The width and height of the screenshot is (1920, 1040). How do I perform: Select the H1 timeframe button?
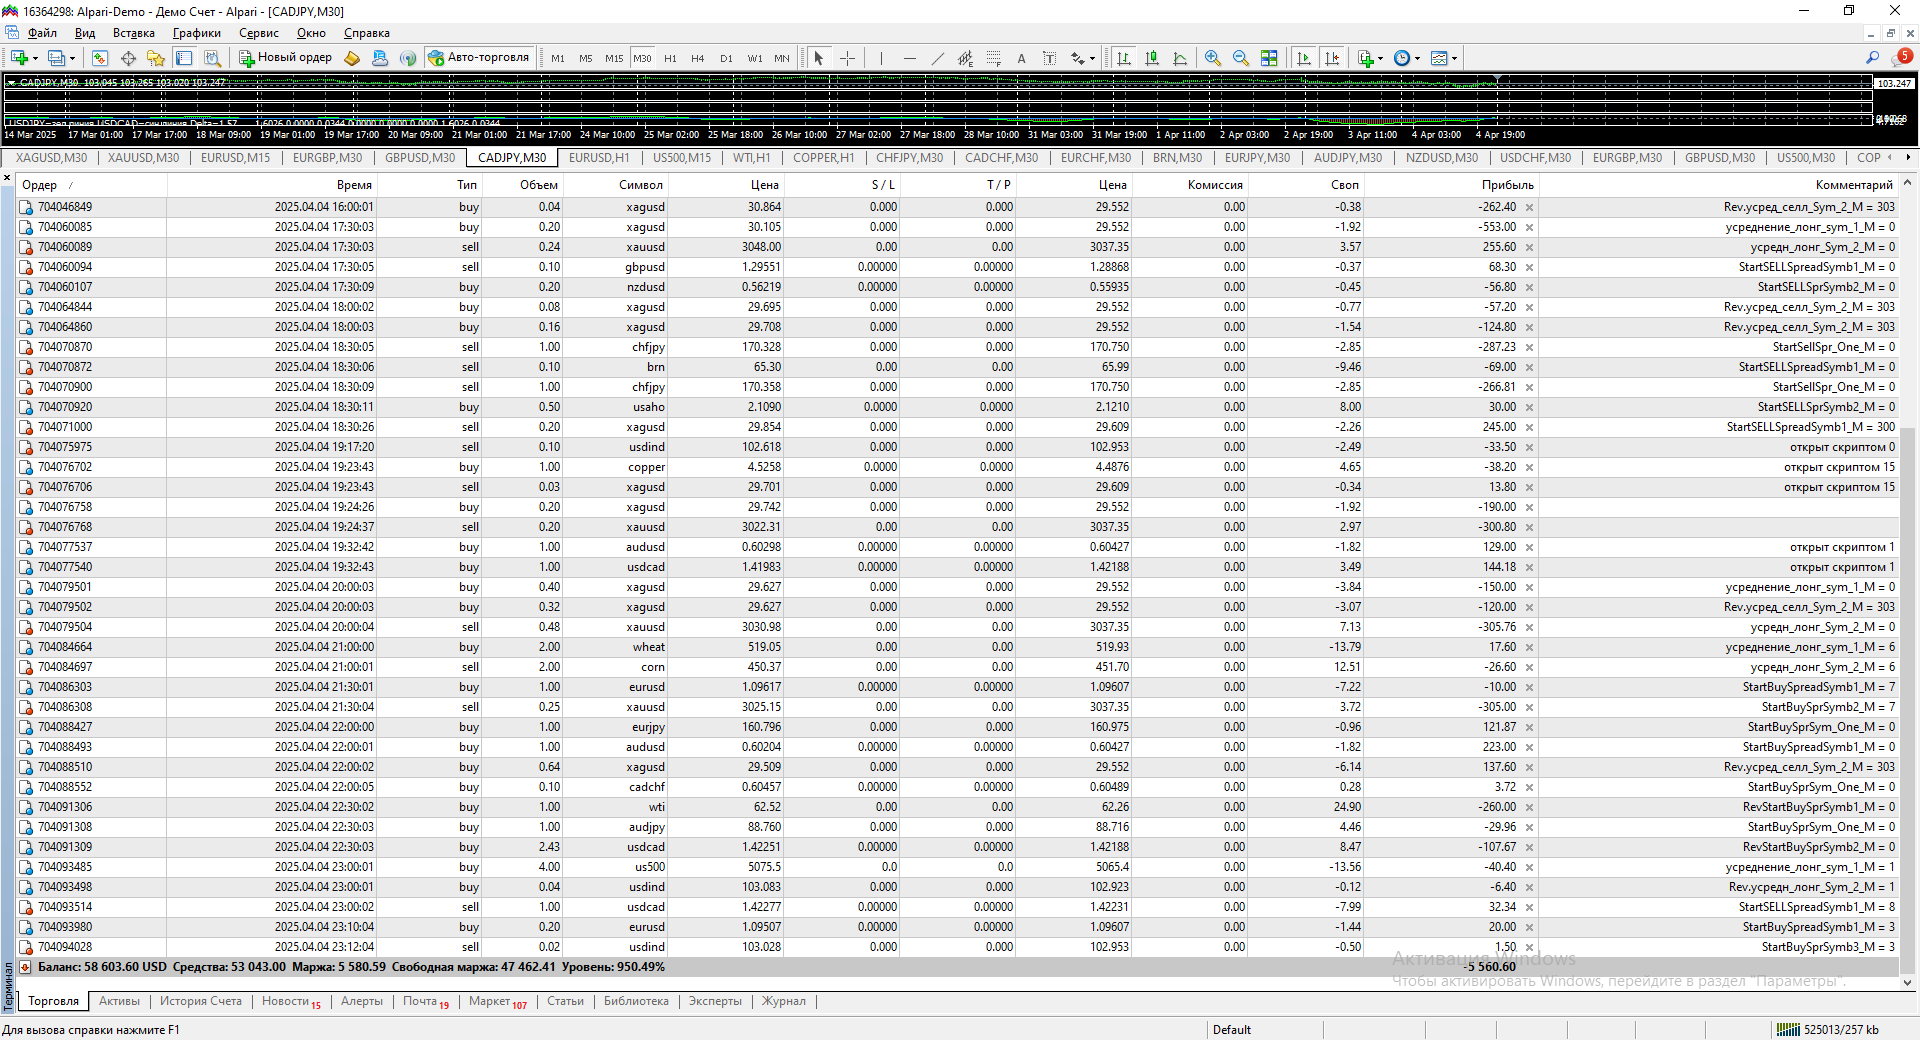pos(670,58)
